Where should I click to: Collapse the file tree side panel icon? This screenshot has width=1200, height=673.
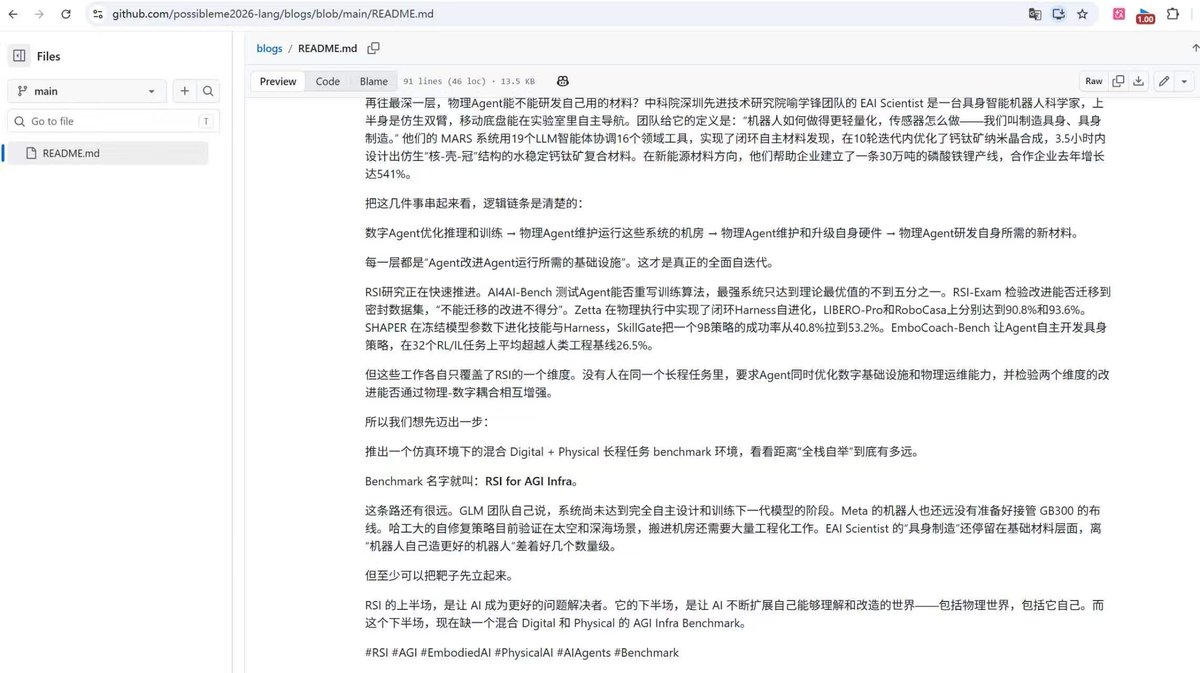coord(19,56)
